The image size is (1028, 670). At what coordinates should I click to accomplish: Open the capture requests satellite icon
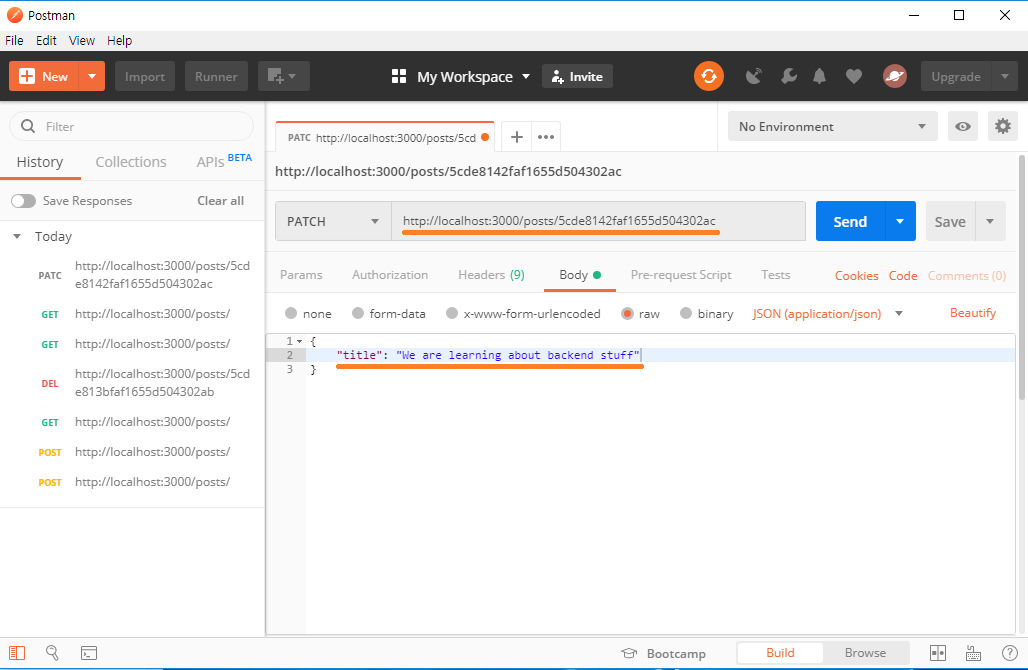(754, 77)
